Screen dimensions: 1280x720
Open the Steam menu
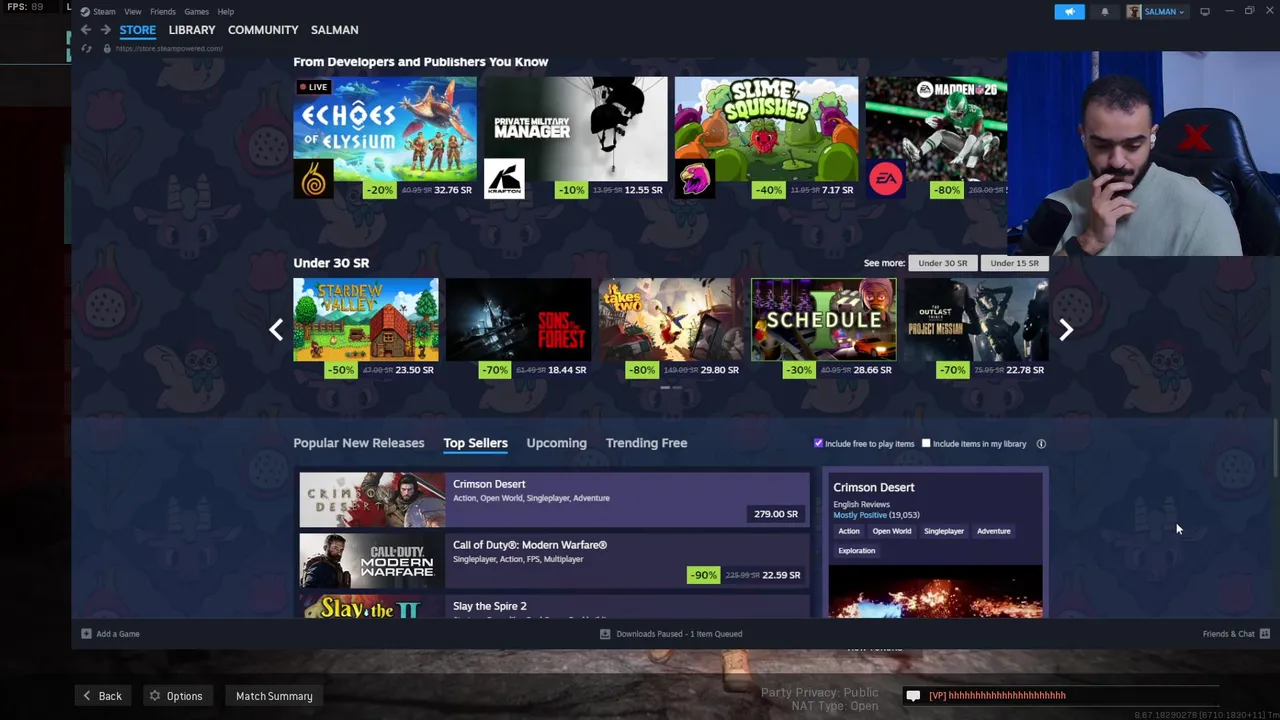coord(104,12)
